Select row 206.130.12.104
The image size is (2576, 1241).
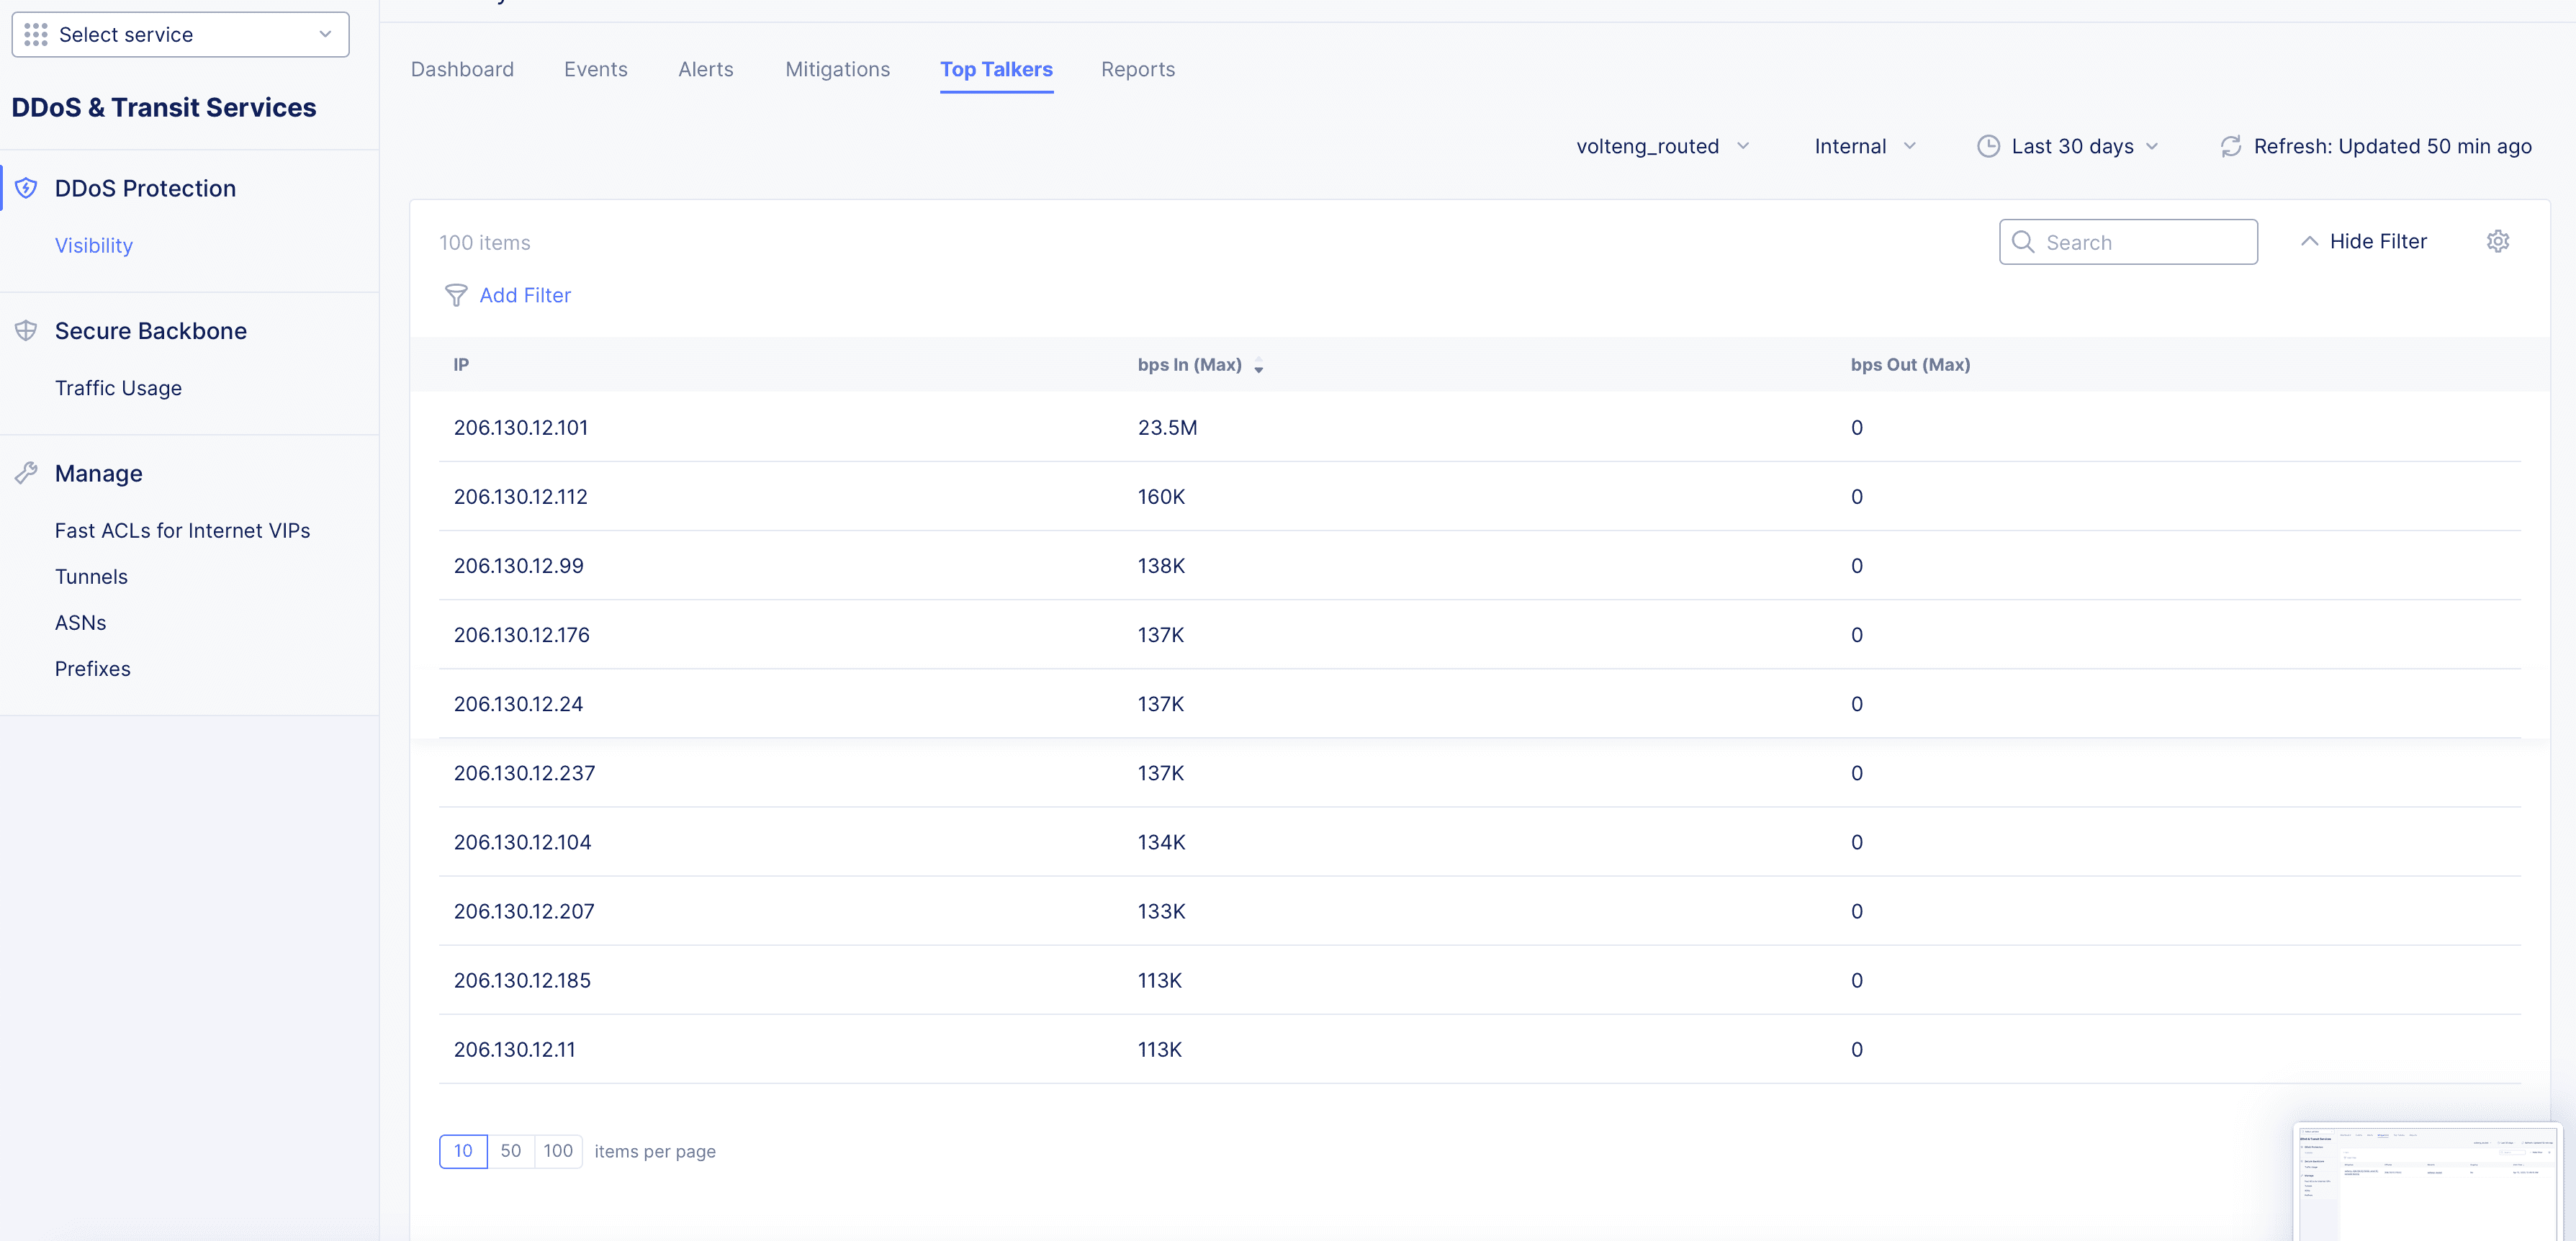tap(1480, 842)
